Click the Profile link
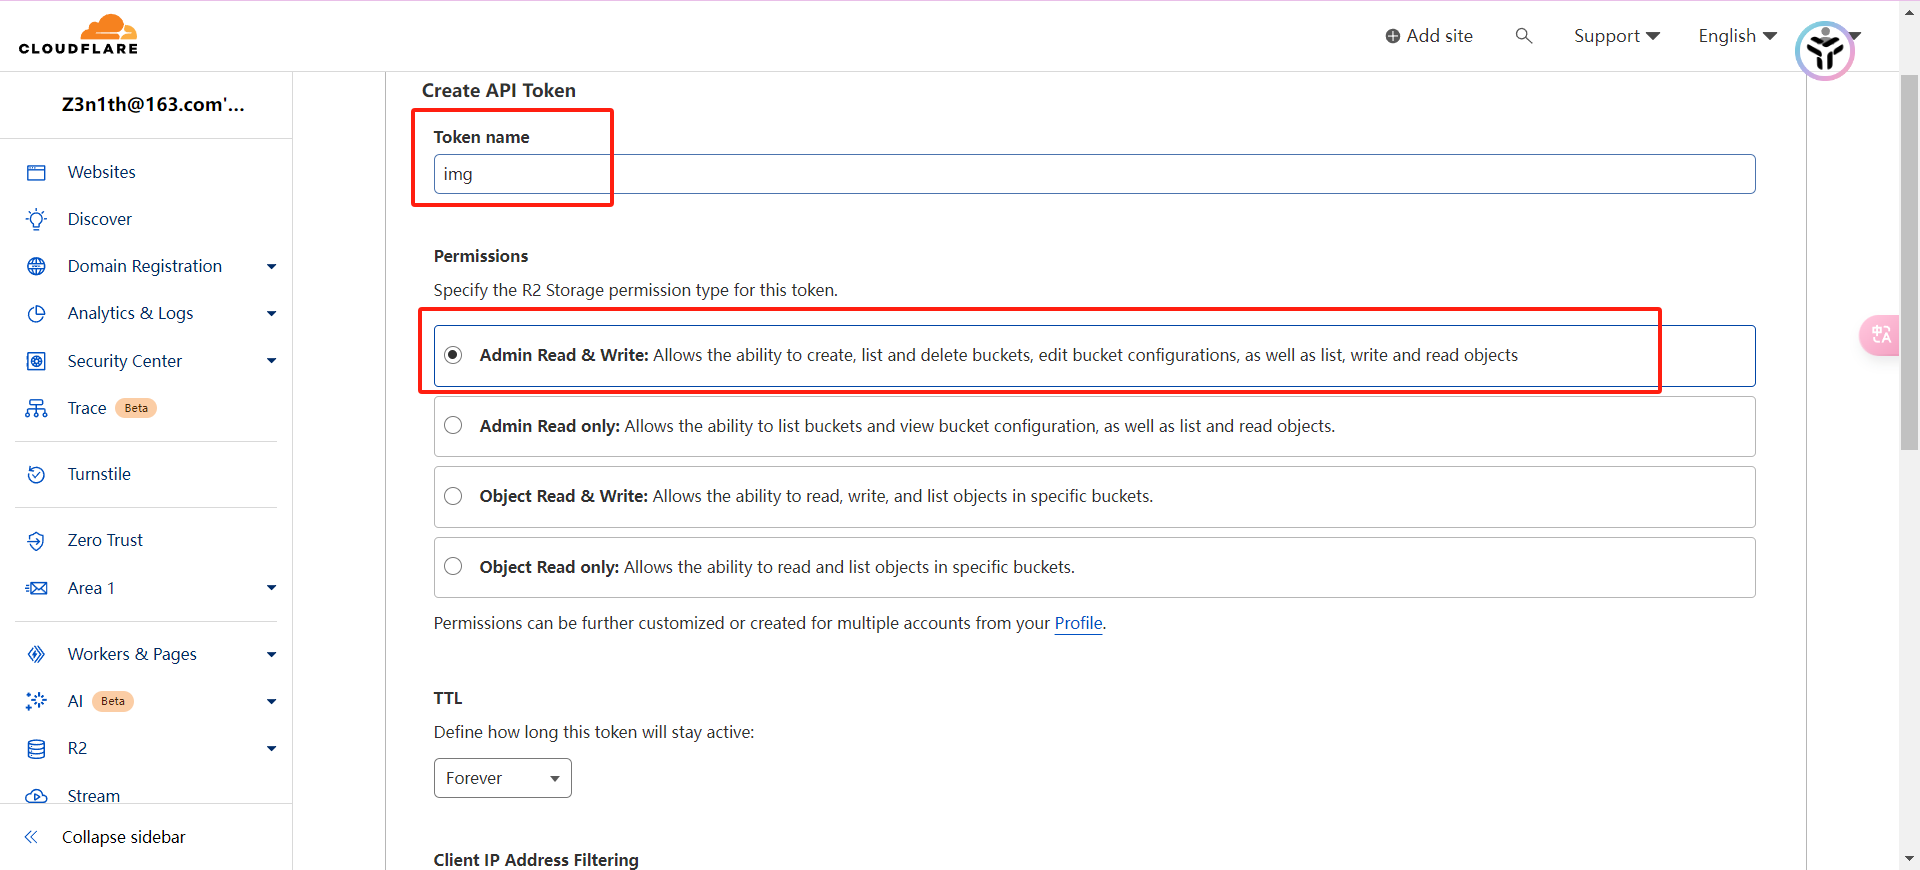1920x870 pixels. coord(1078,624)
